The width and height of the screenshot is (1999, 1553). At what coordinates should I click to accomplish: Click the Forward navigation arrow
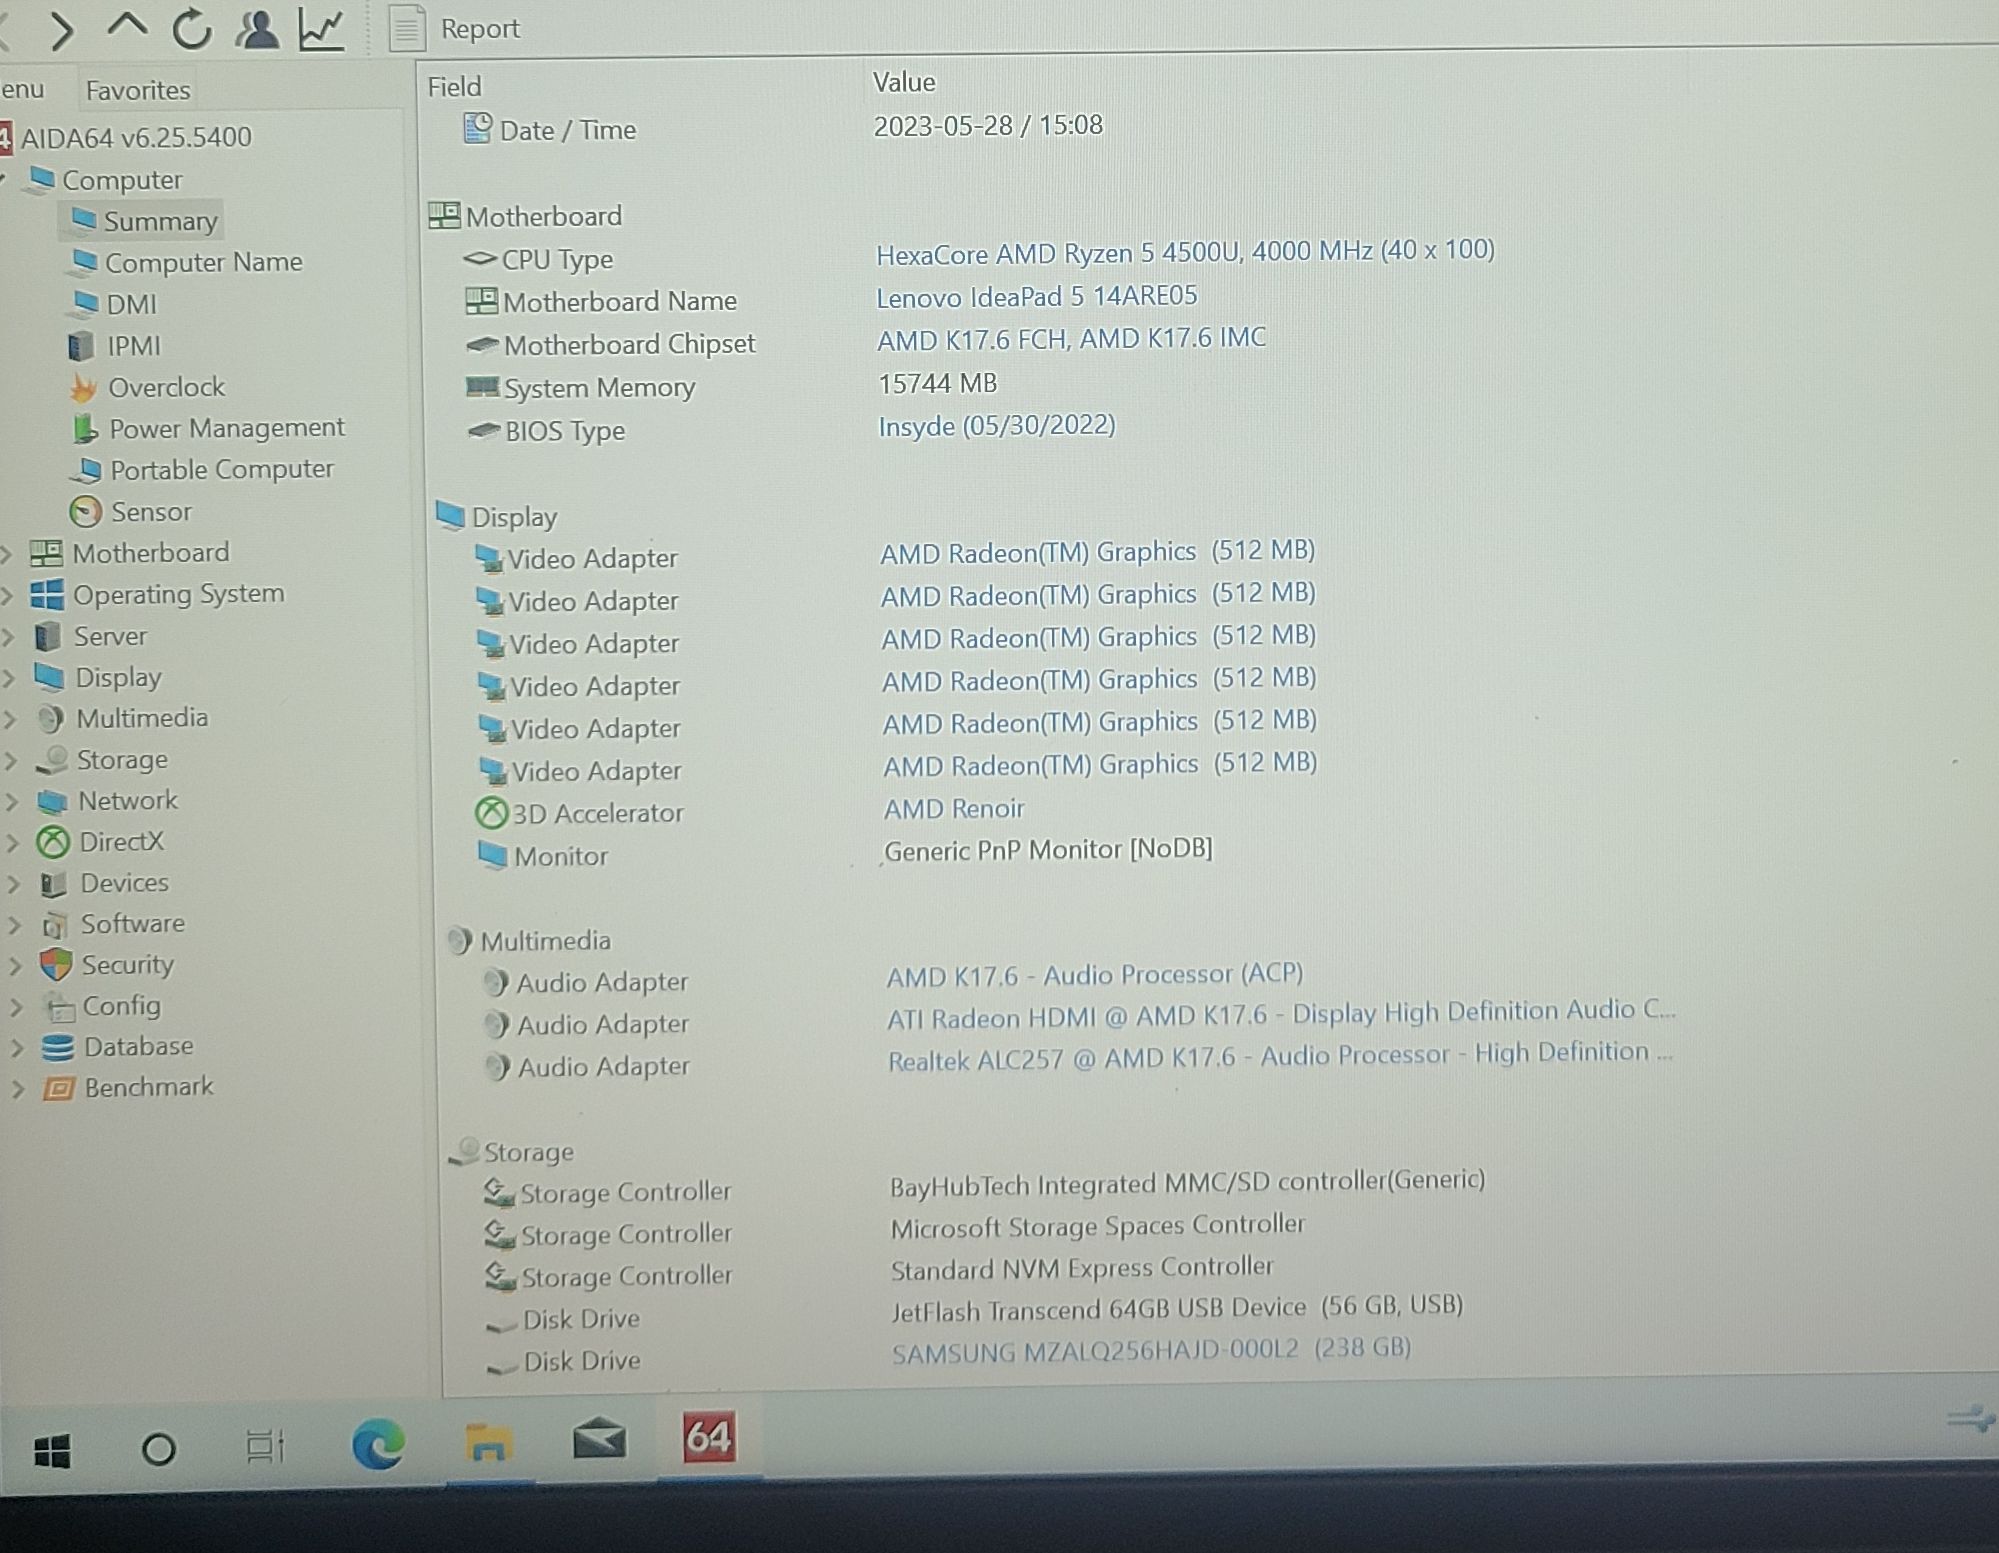pyautogui.click(x=62, y=31)
